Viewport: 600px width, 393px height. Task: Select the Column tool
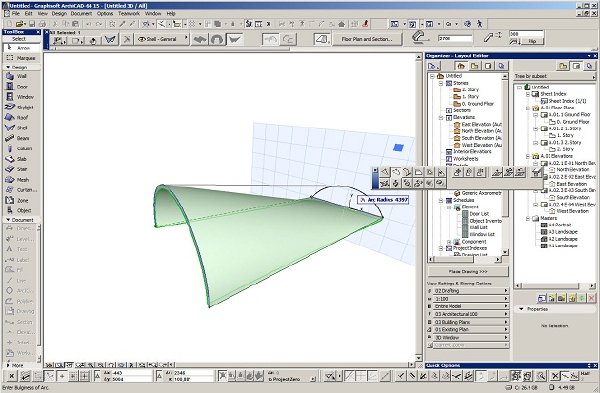click(22, 148)
